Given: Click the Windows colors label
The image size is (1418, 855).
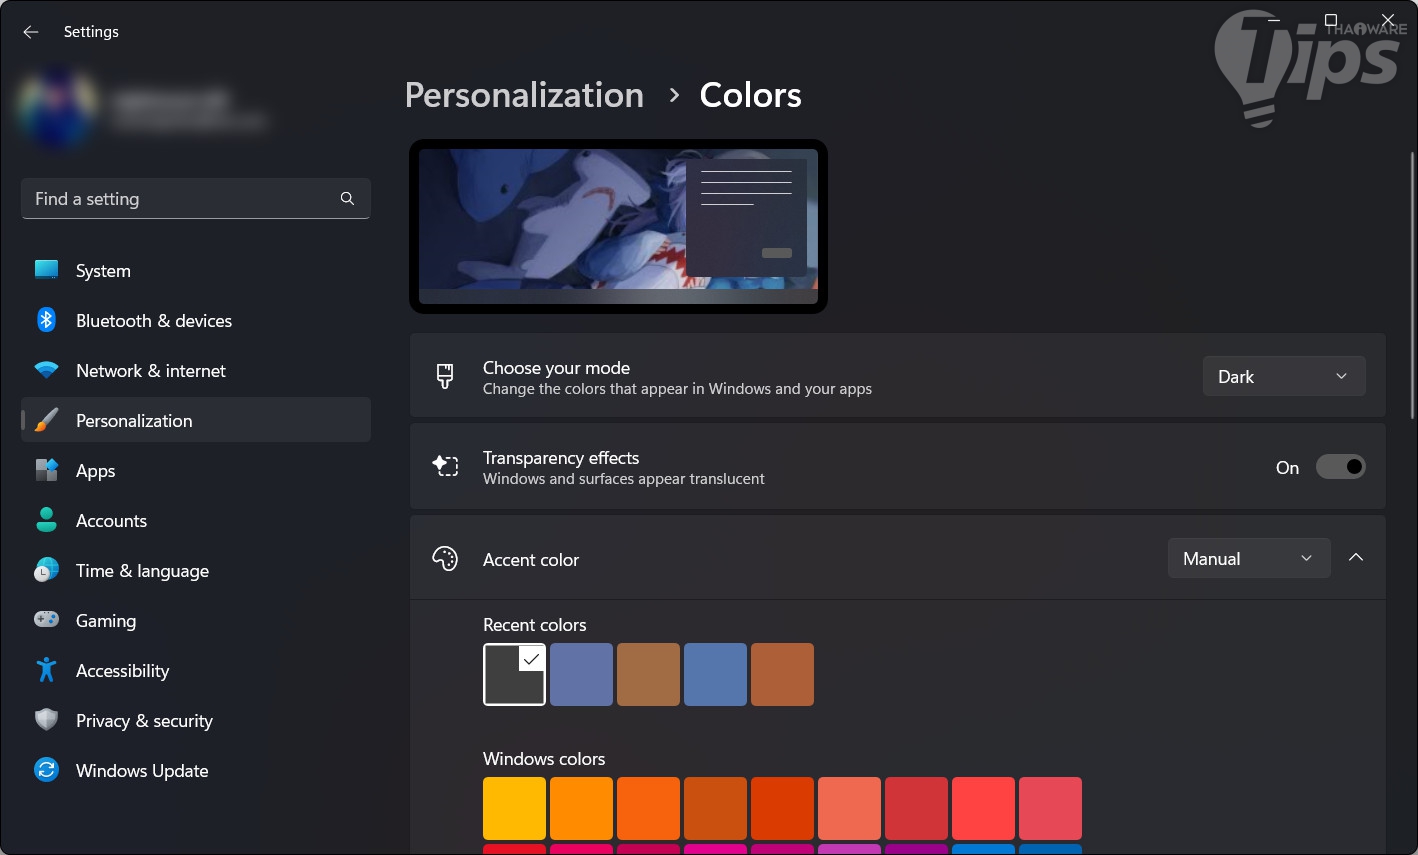Looking at the screenshot, I should [544, 759].
